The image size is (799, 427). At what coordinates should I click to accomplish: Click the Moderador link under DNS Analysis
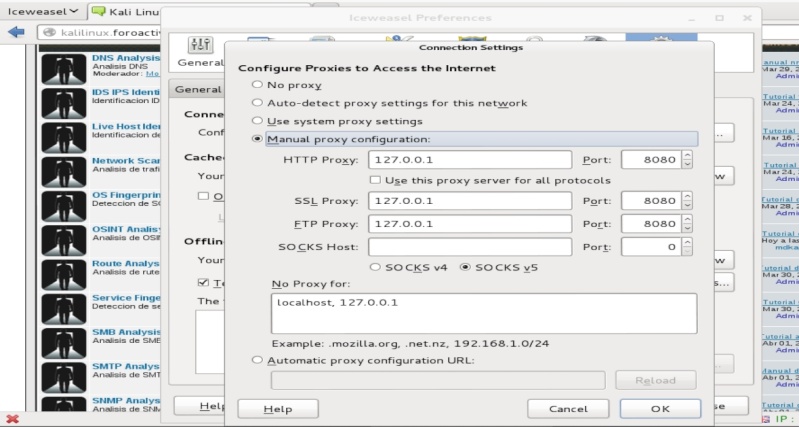152,74
